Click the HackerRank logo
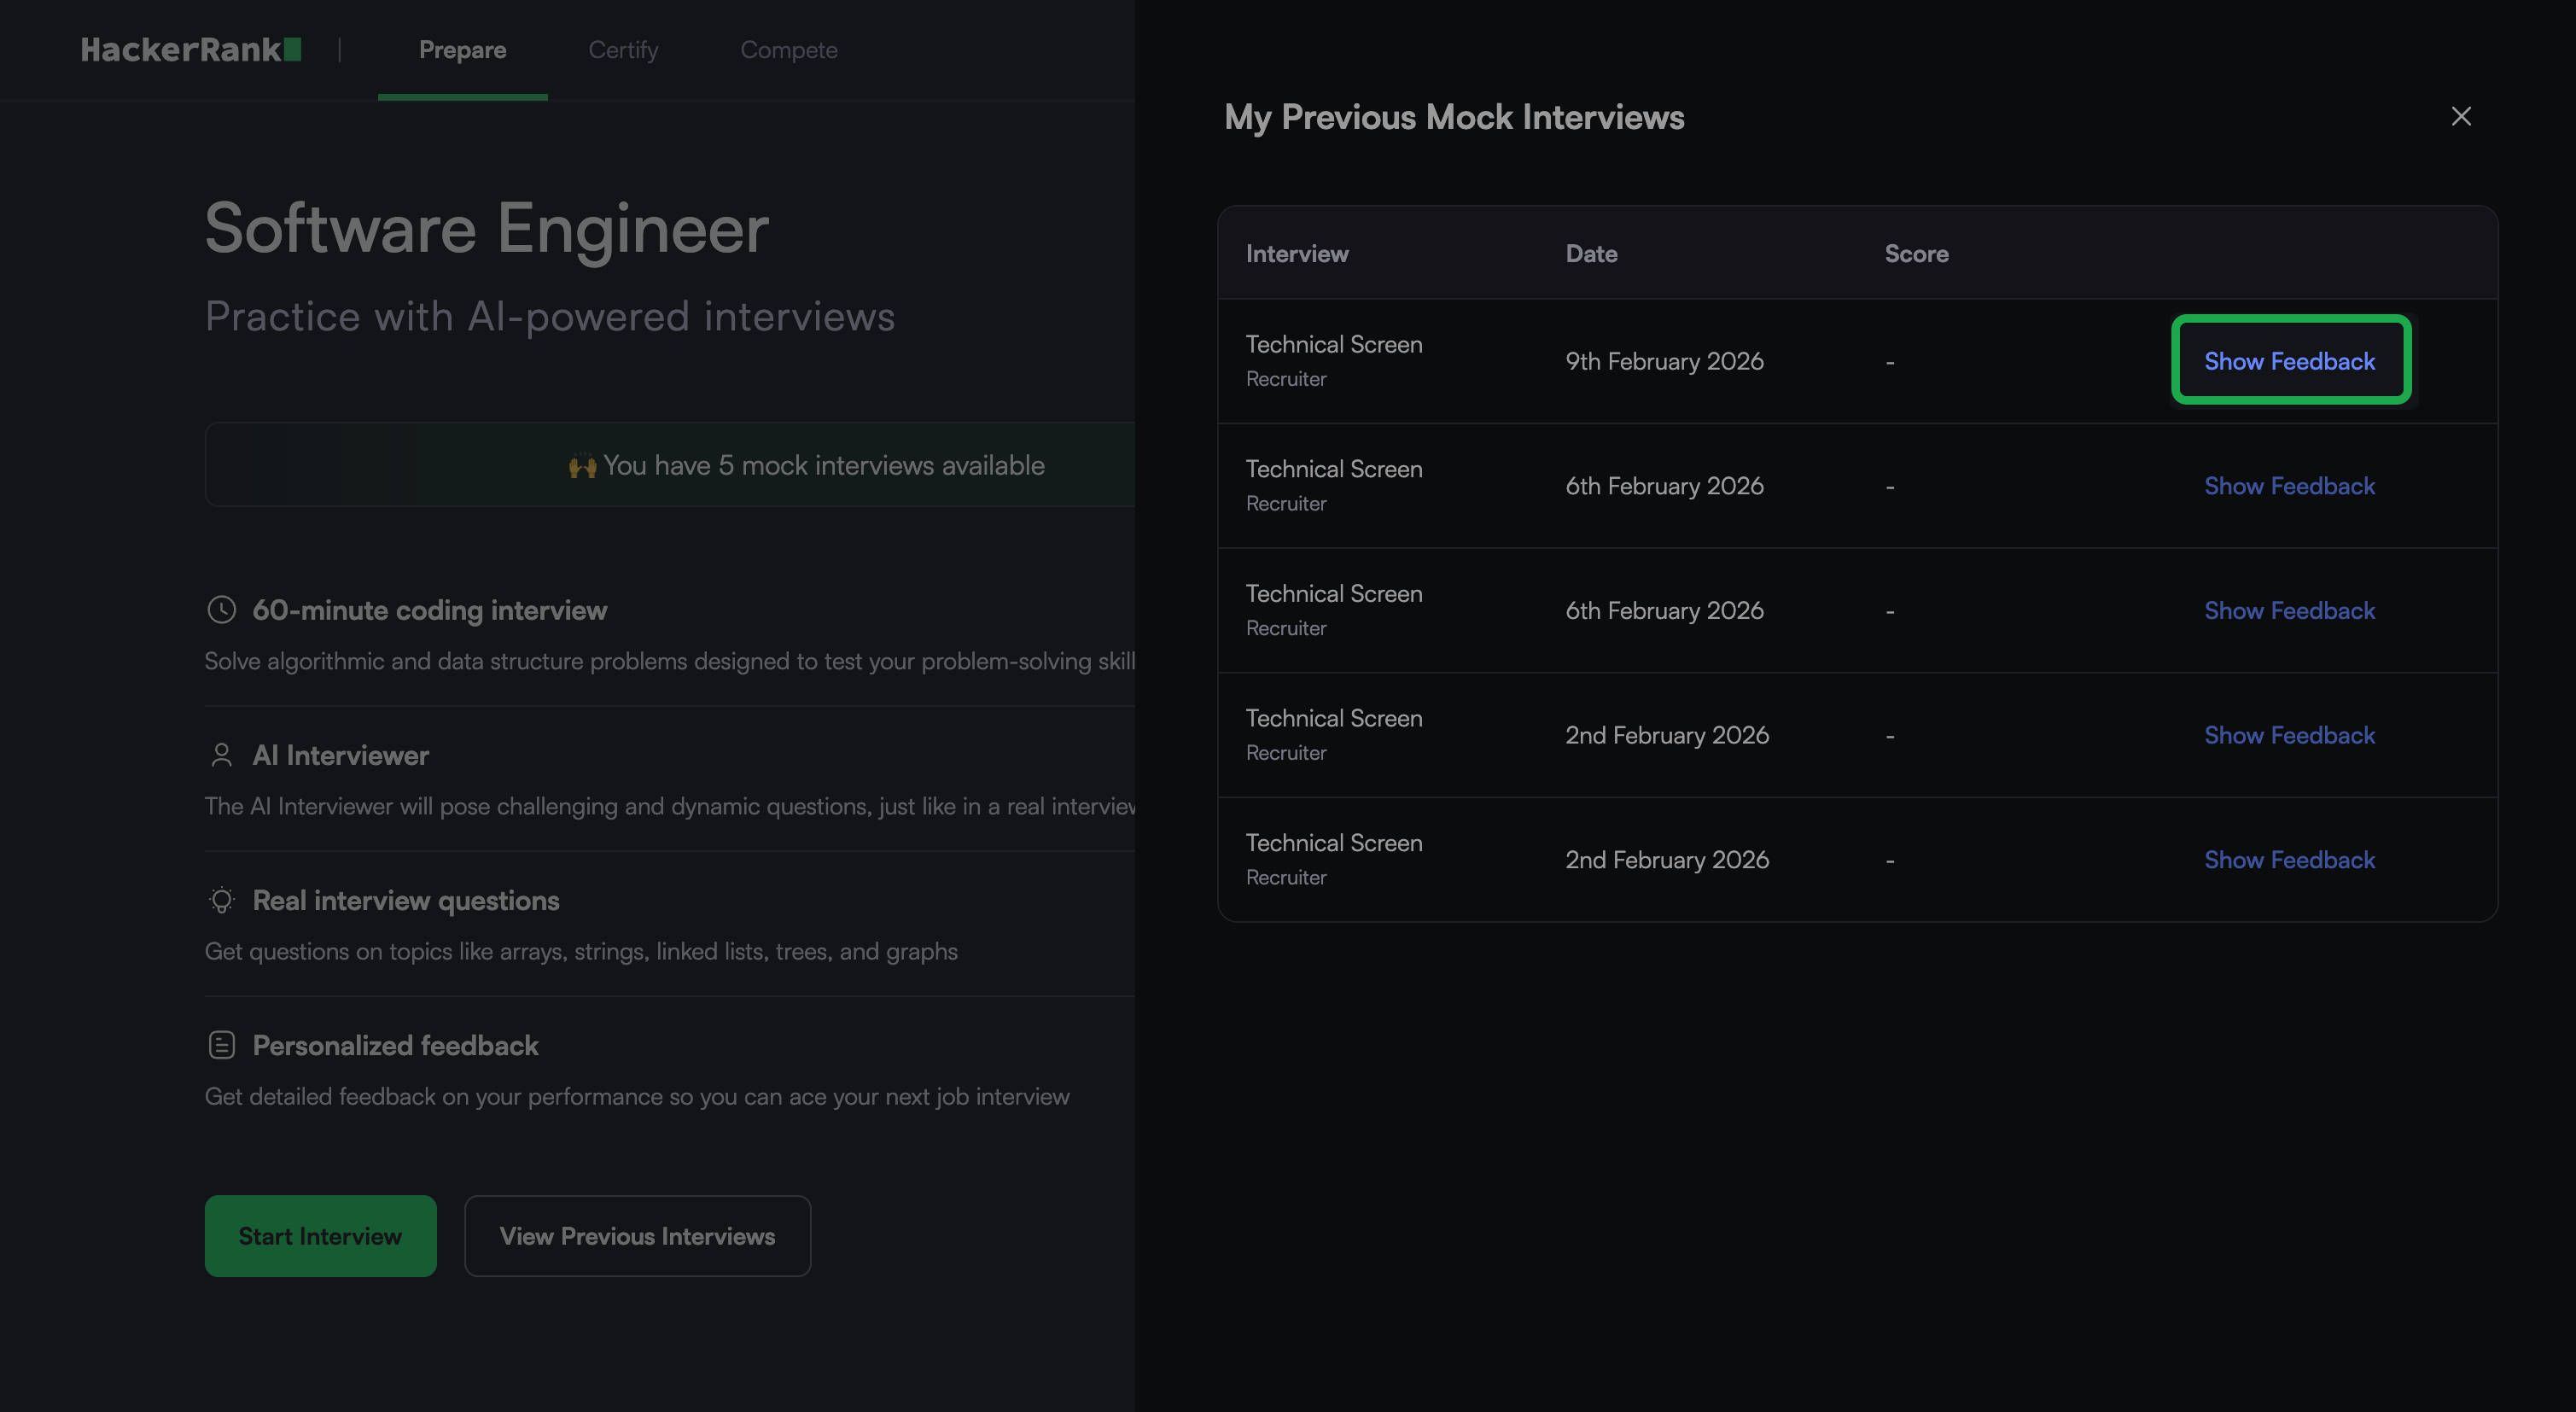Screen dimensions: 2576x1412 pos(191,50)
